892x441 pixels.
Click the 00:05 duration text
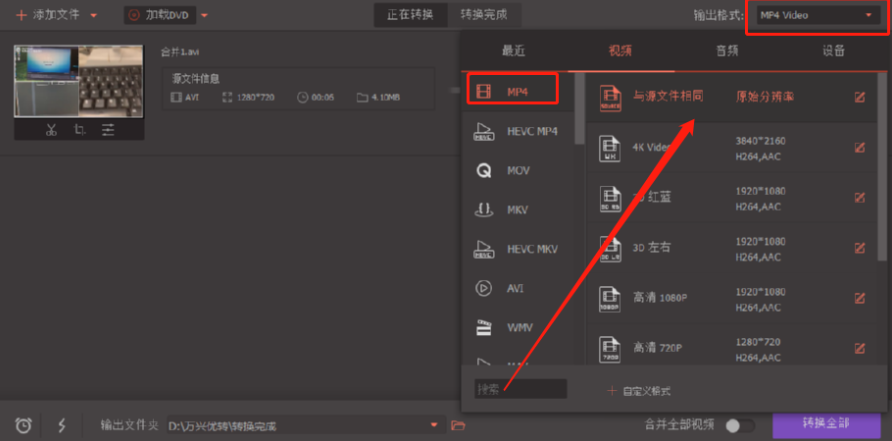tap(323, 97)
